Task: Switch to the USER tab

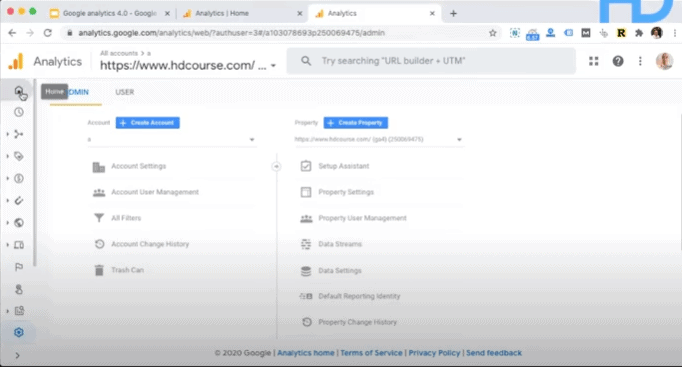Action: pyautogui.click(x=124, y=92)
